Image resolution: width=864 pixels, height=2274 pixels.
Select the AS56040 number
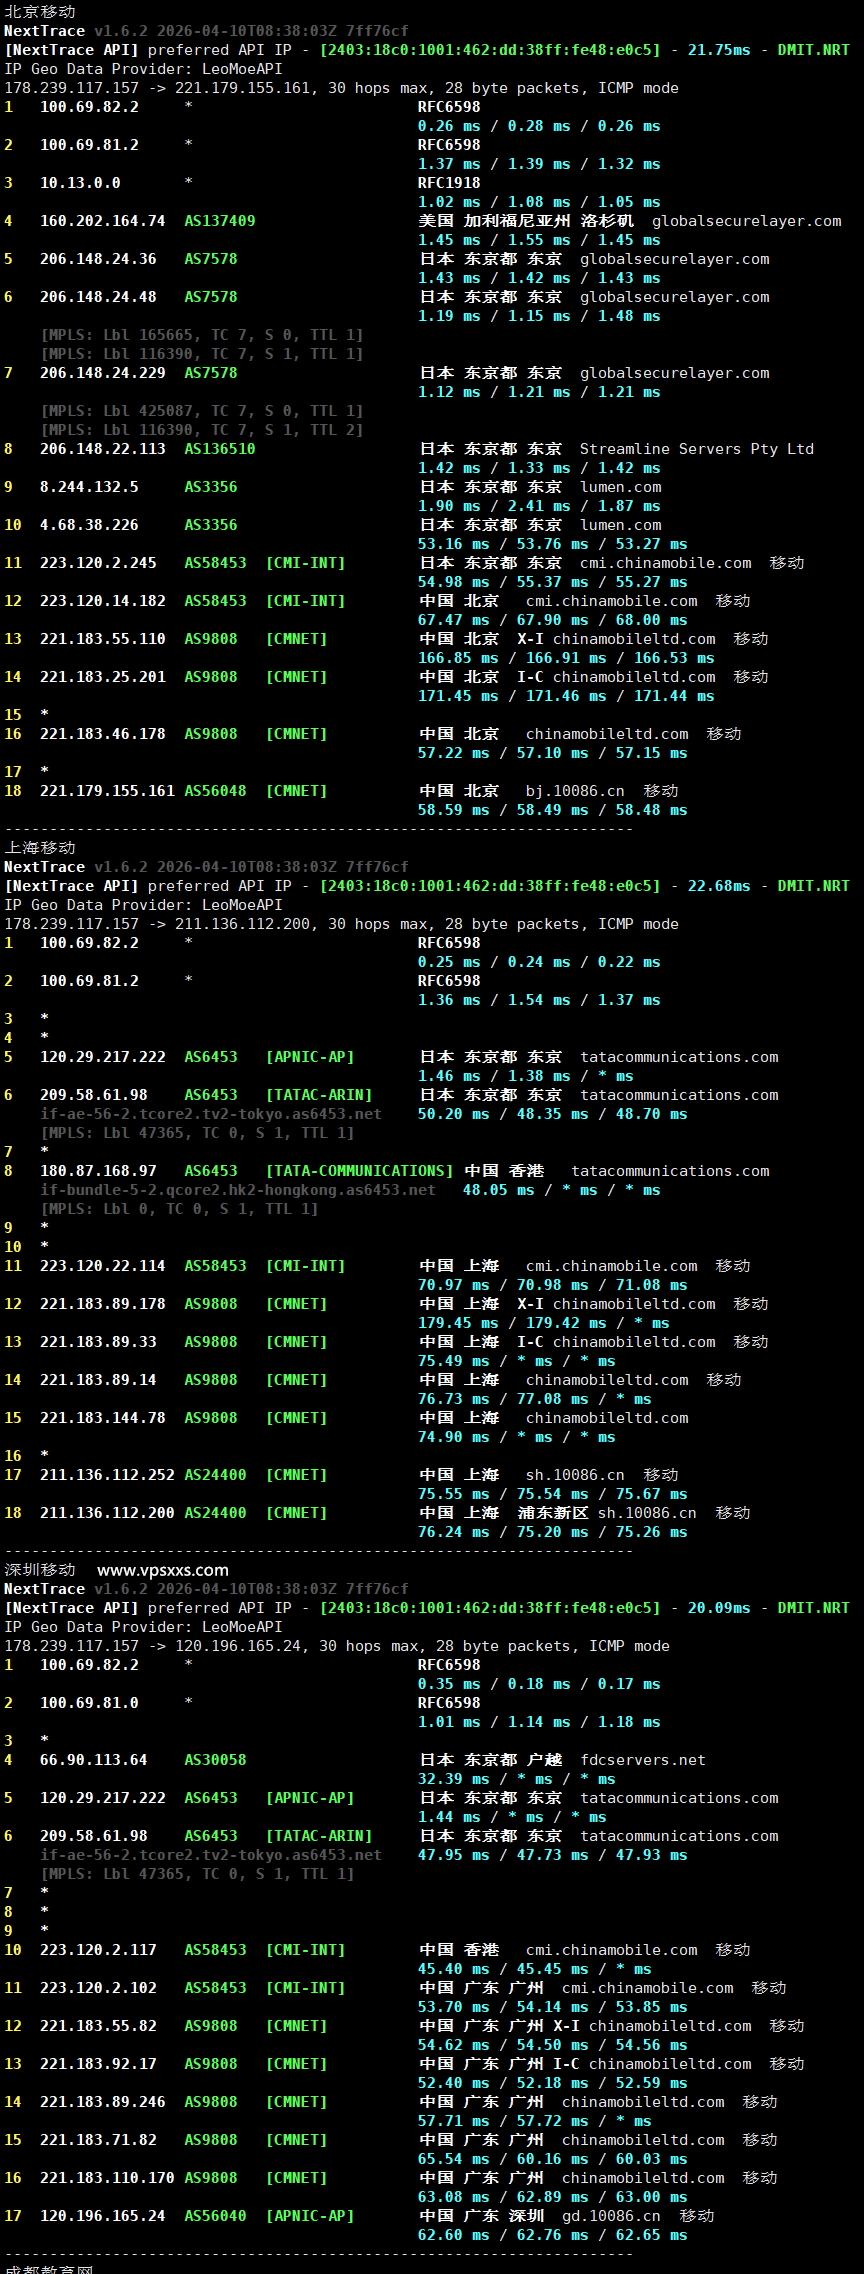(x=215, y=2216)
